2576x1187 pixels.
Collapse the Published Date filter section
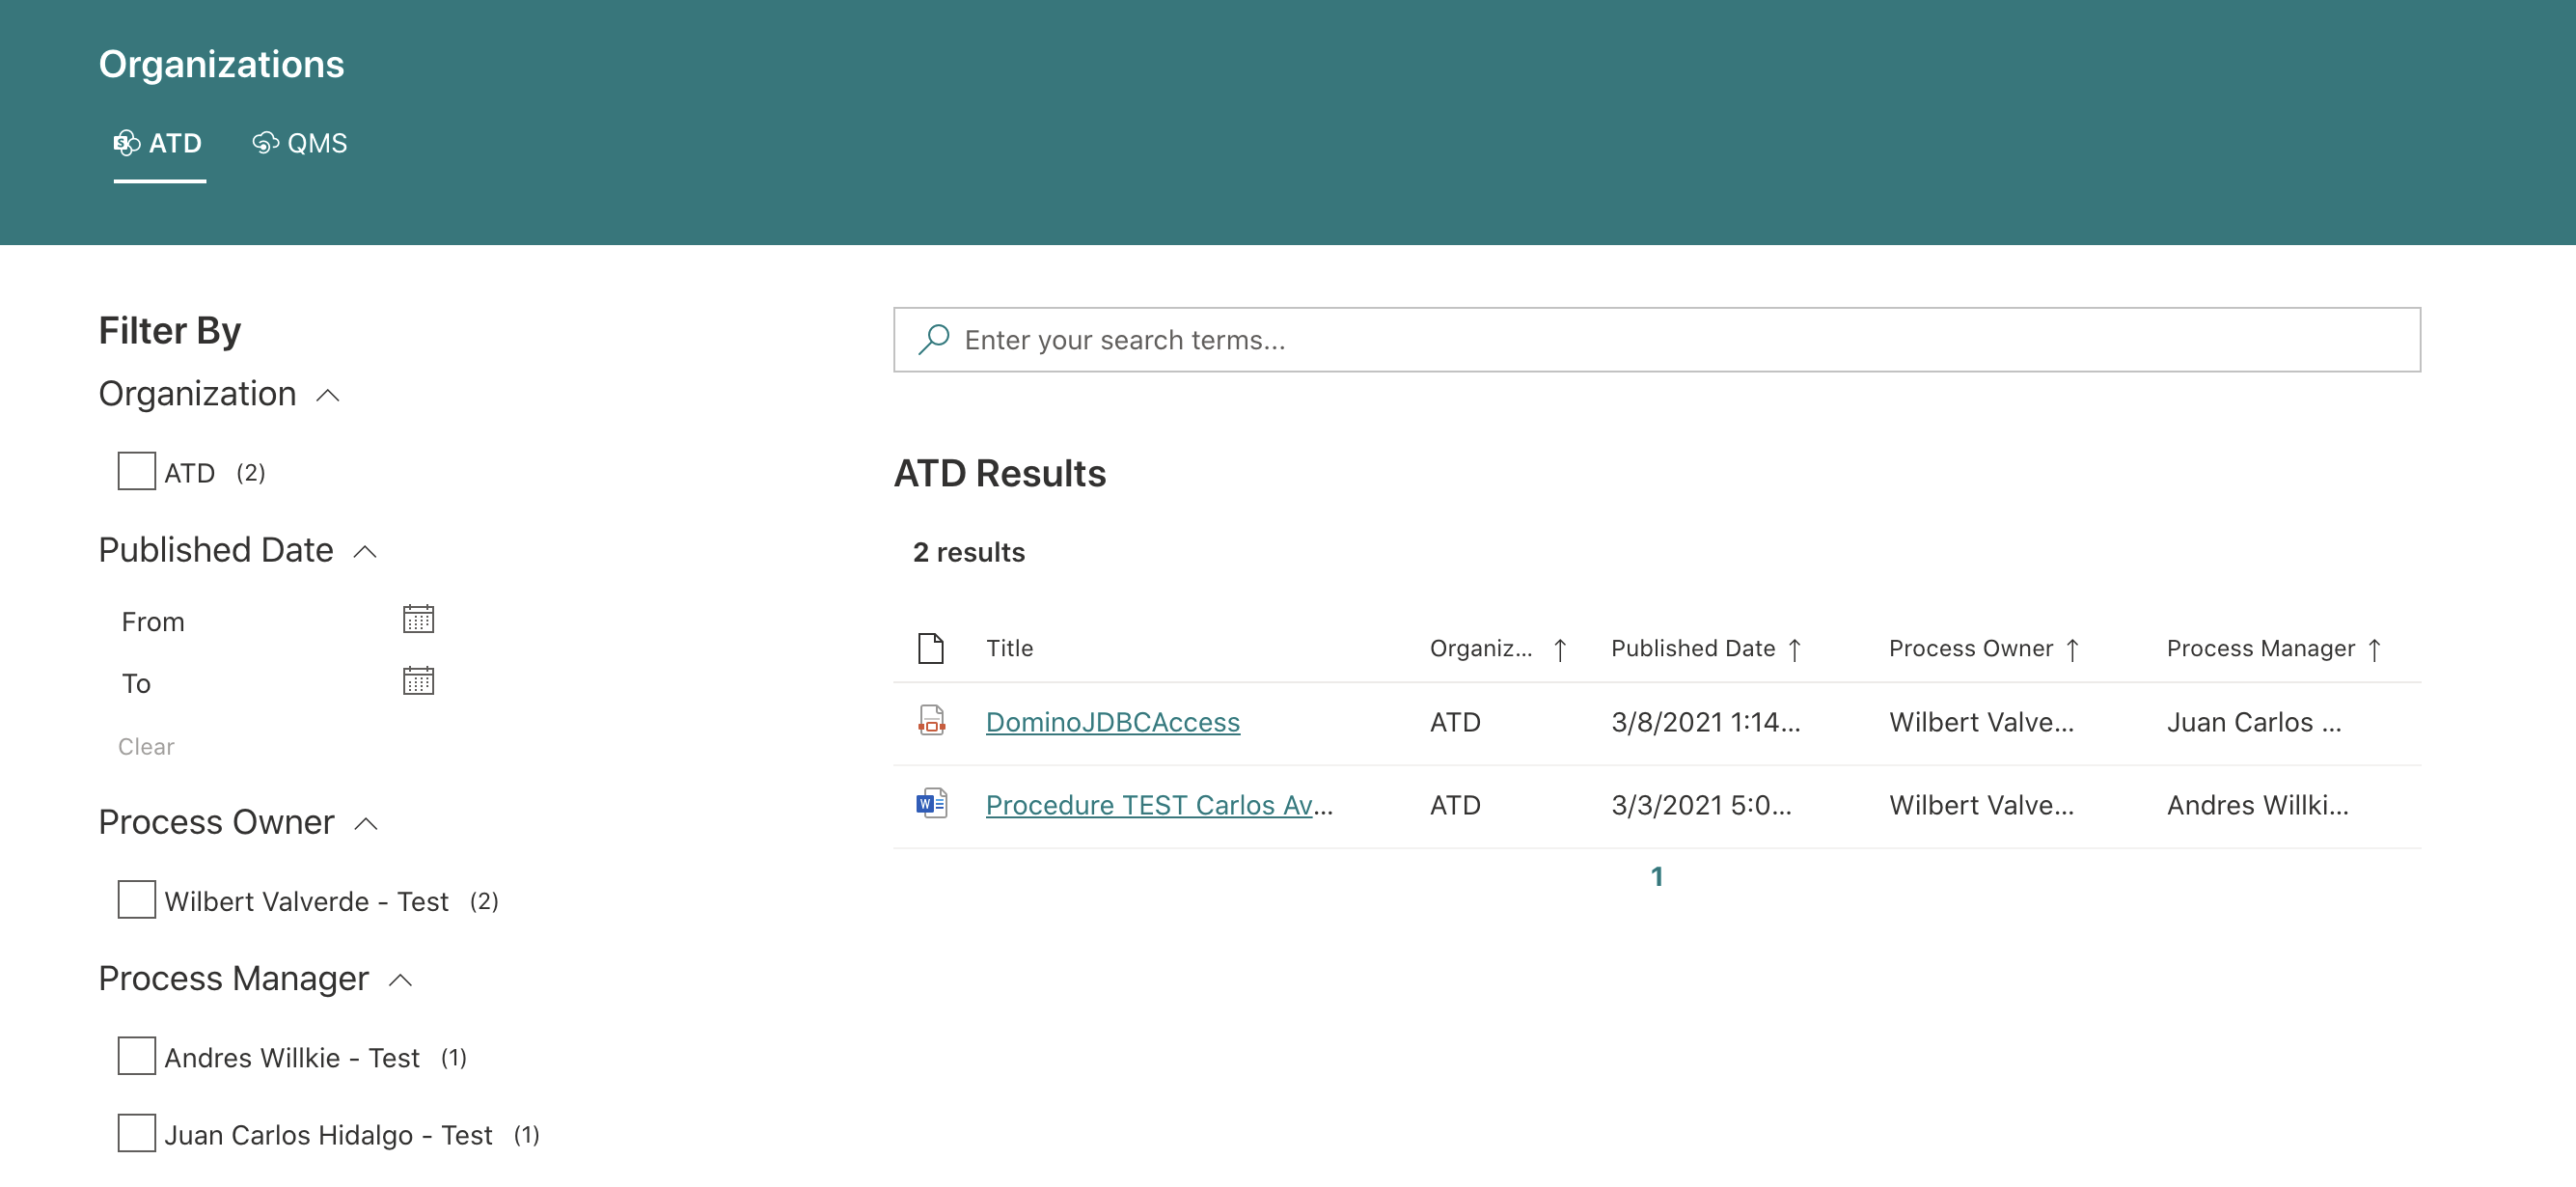(x=365, y=552)
